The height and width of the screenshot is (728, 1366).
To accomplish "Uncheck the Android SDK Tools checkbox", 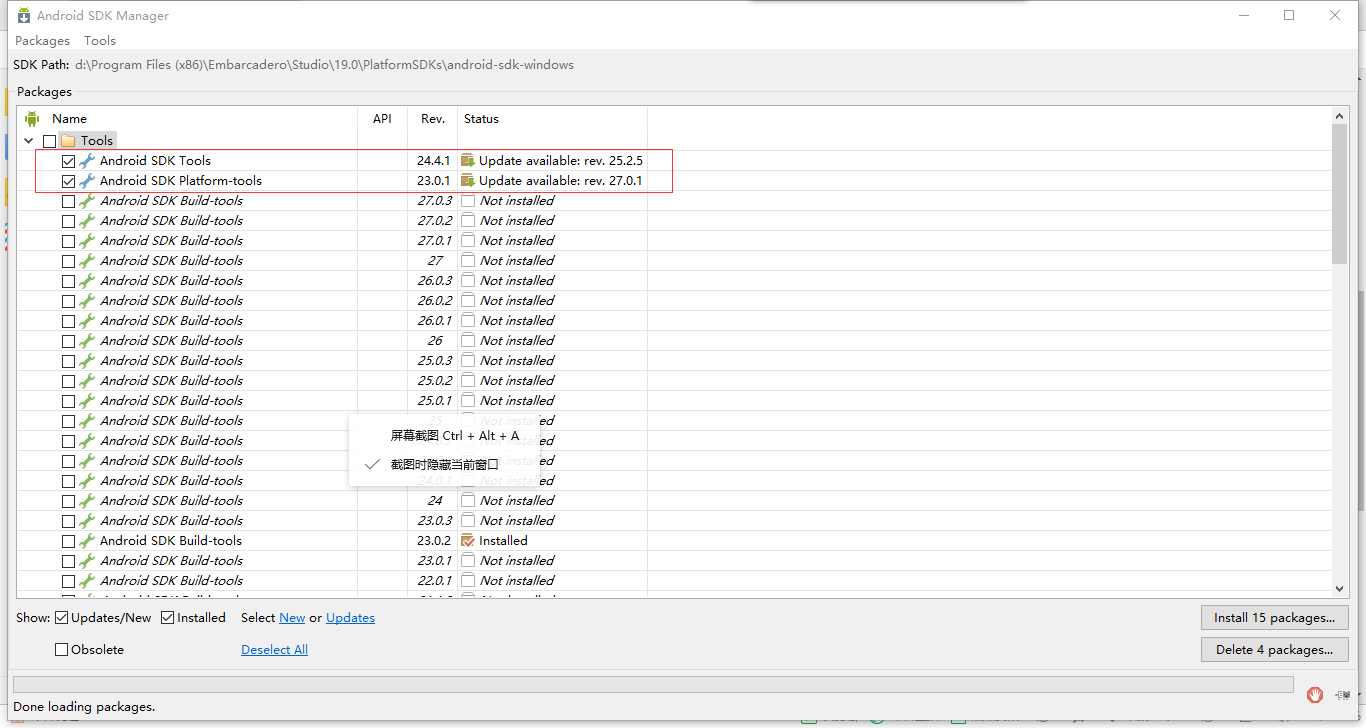I will point(68,161).
